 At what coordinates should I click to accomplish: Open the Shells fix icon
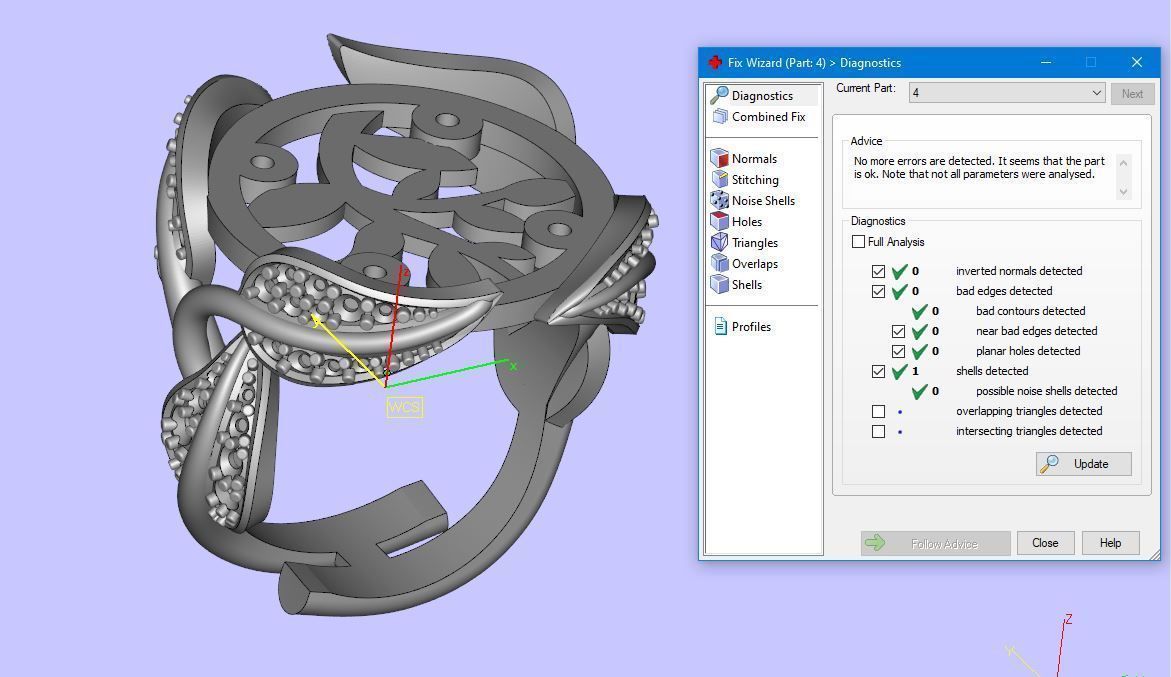click(x=719, y=284)
